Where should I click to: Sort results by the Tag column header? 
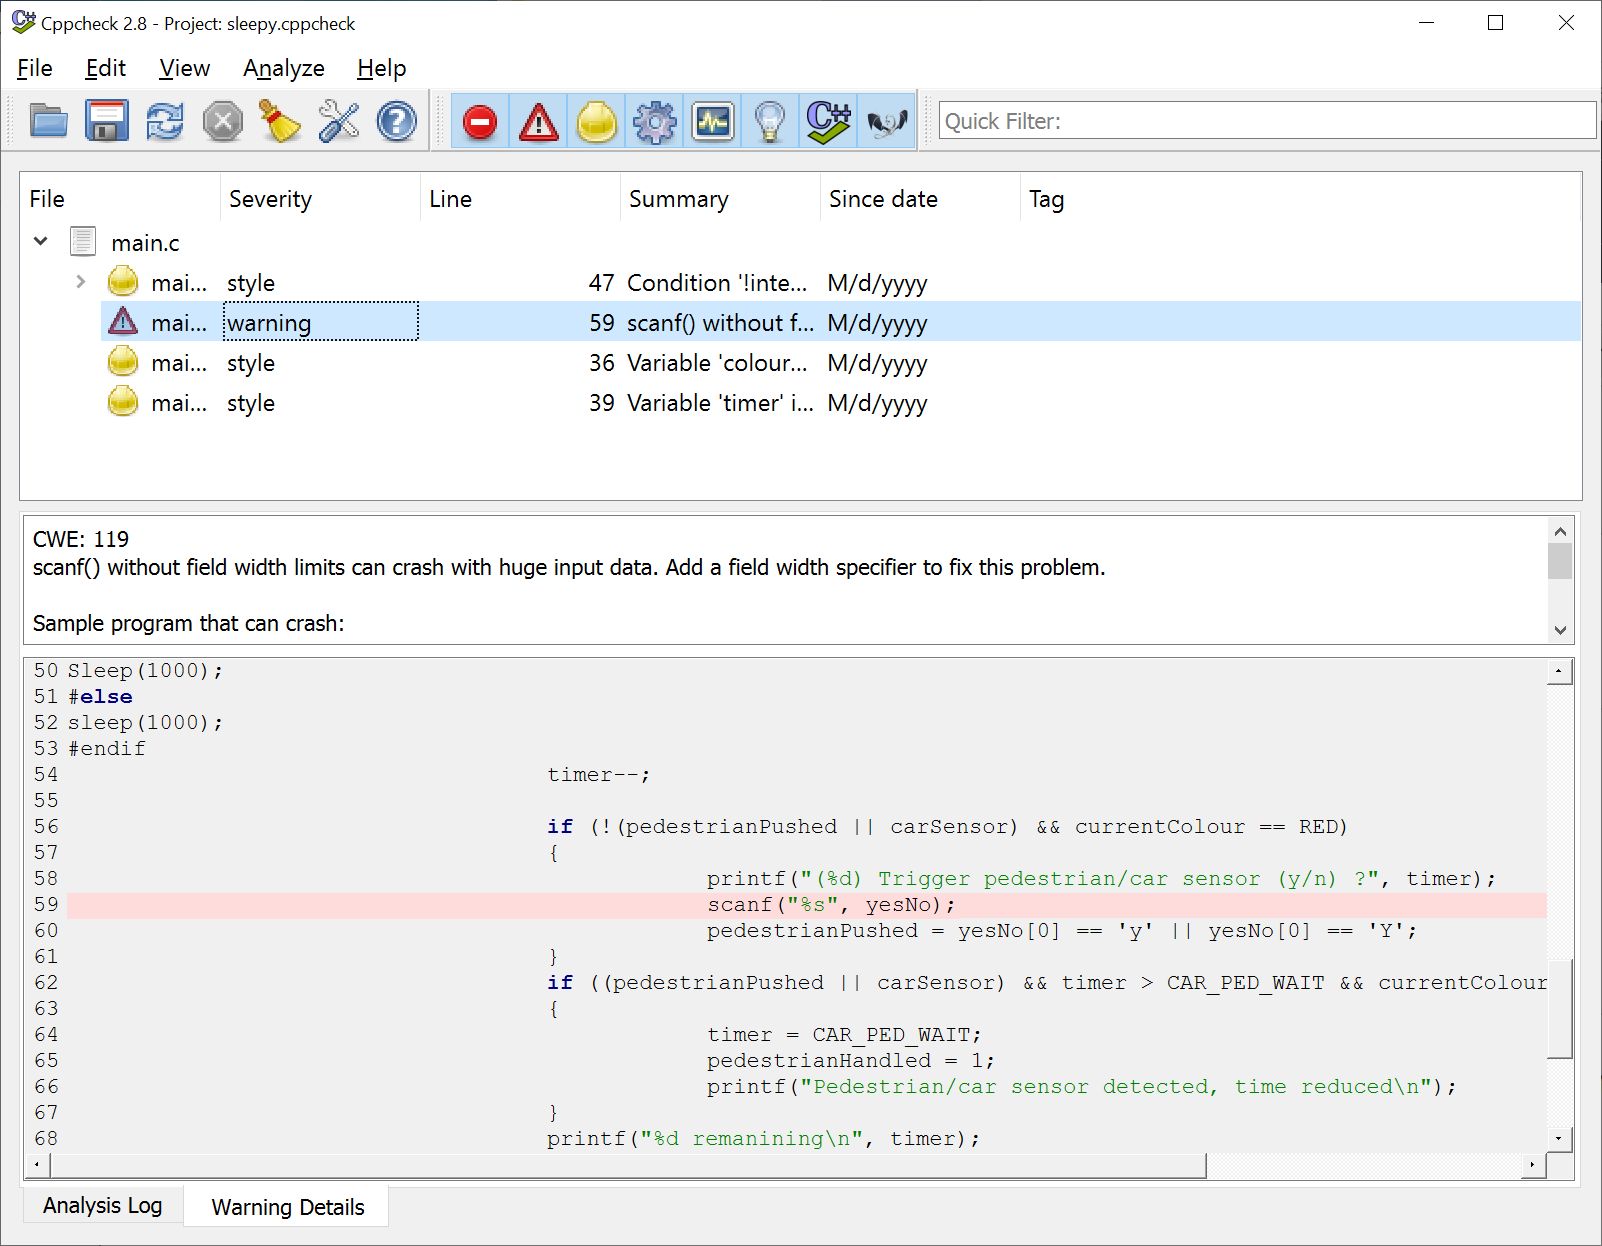[x=1300, y=199]
